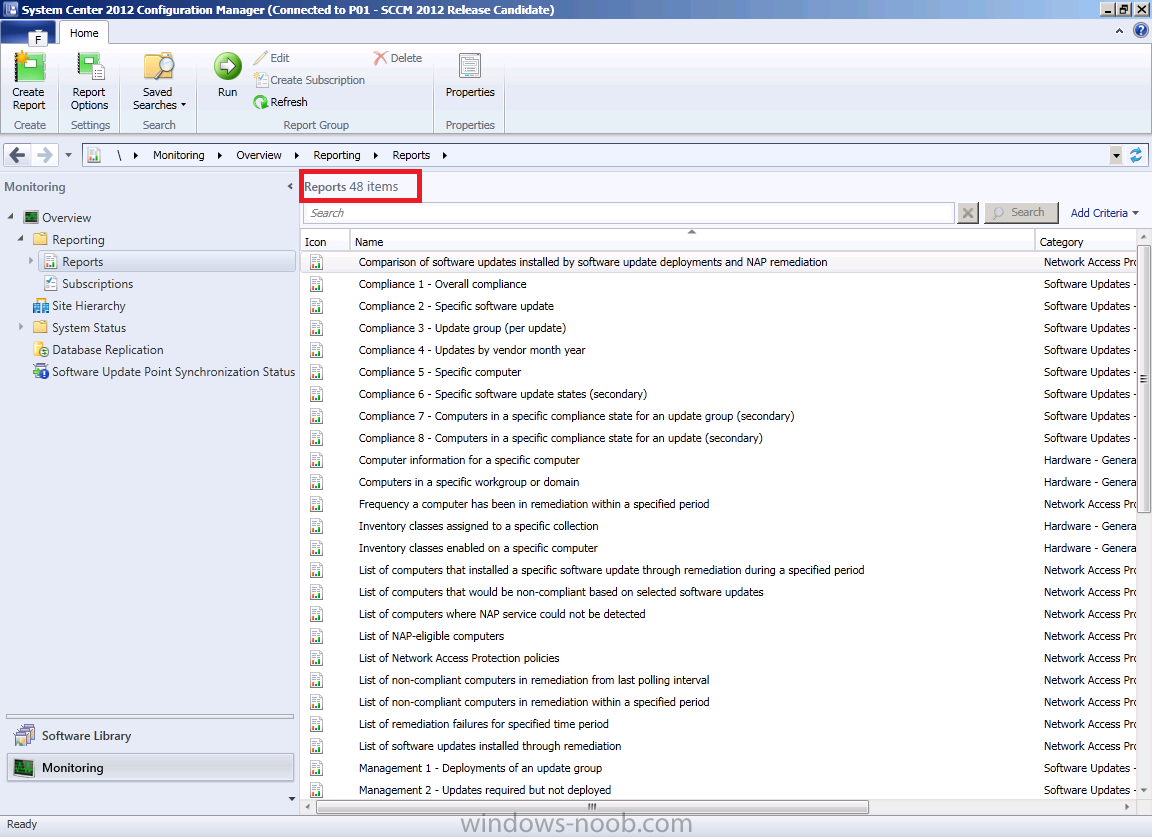Click report icon for Compliance 8 row

pyautogui.click(x=317, y=438)
